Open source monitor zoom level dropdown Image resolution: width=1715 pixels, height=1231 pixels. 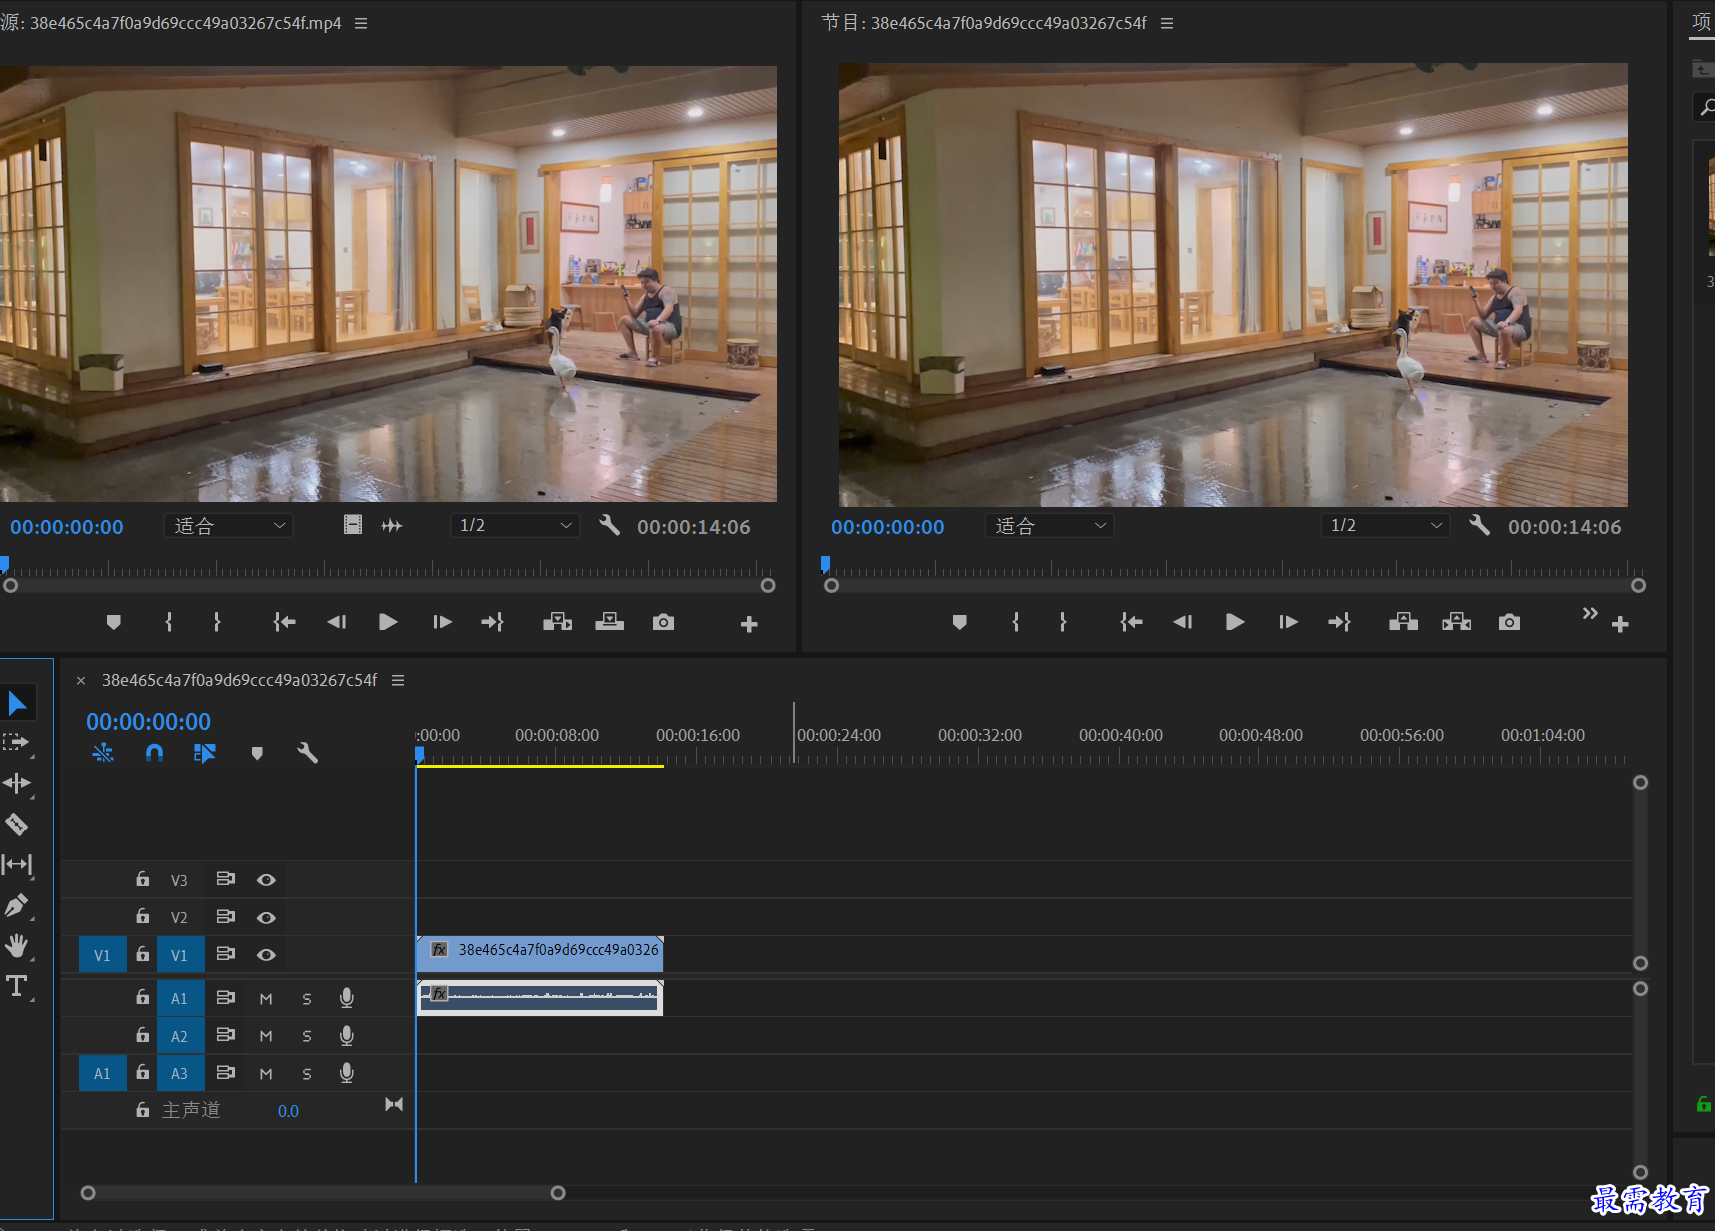(x=229, y=526)
